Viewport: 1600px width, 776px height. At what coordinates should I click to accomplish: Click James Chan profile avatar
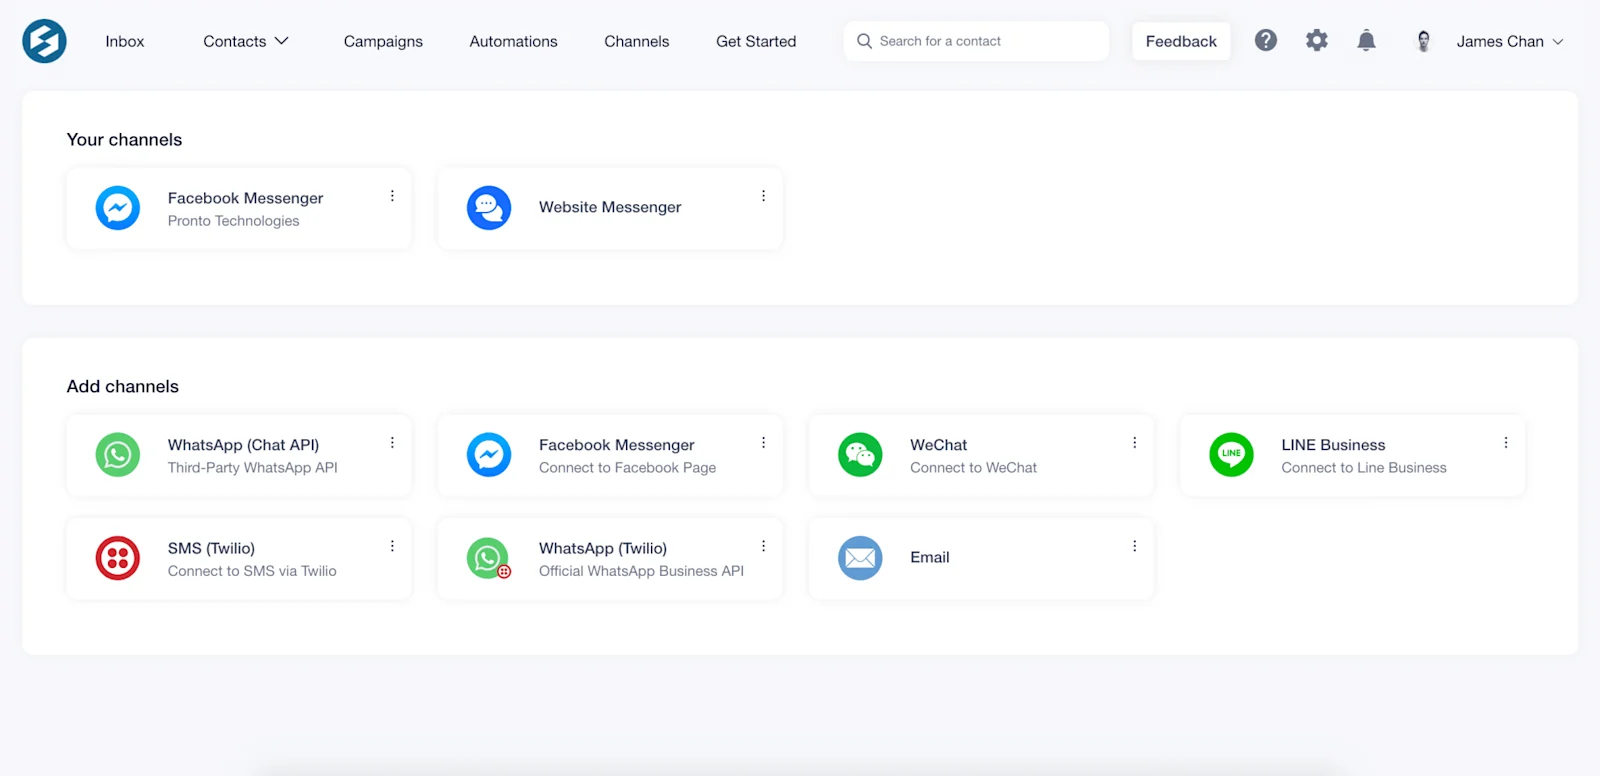click(1424, 41)
